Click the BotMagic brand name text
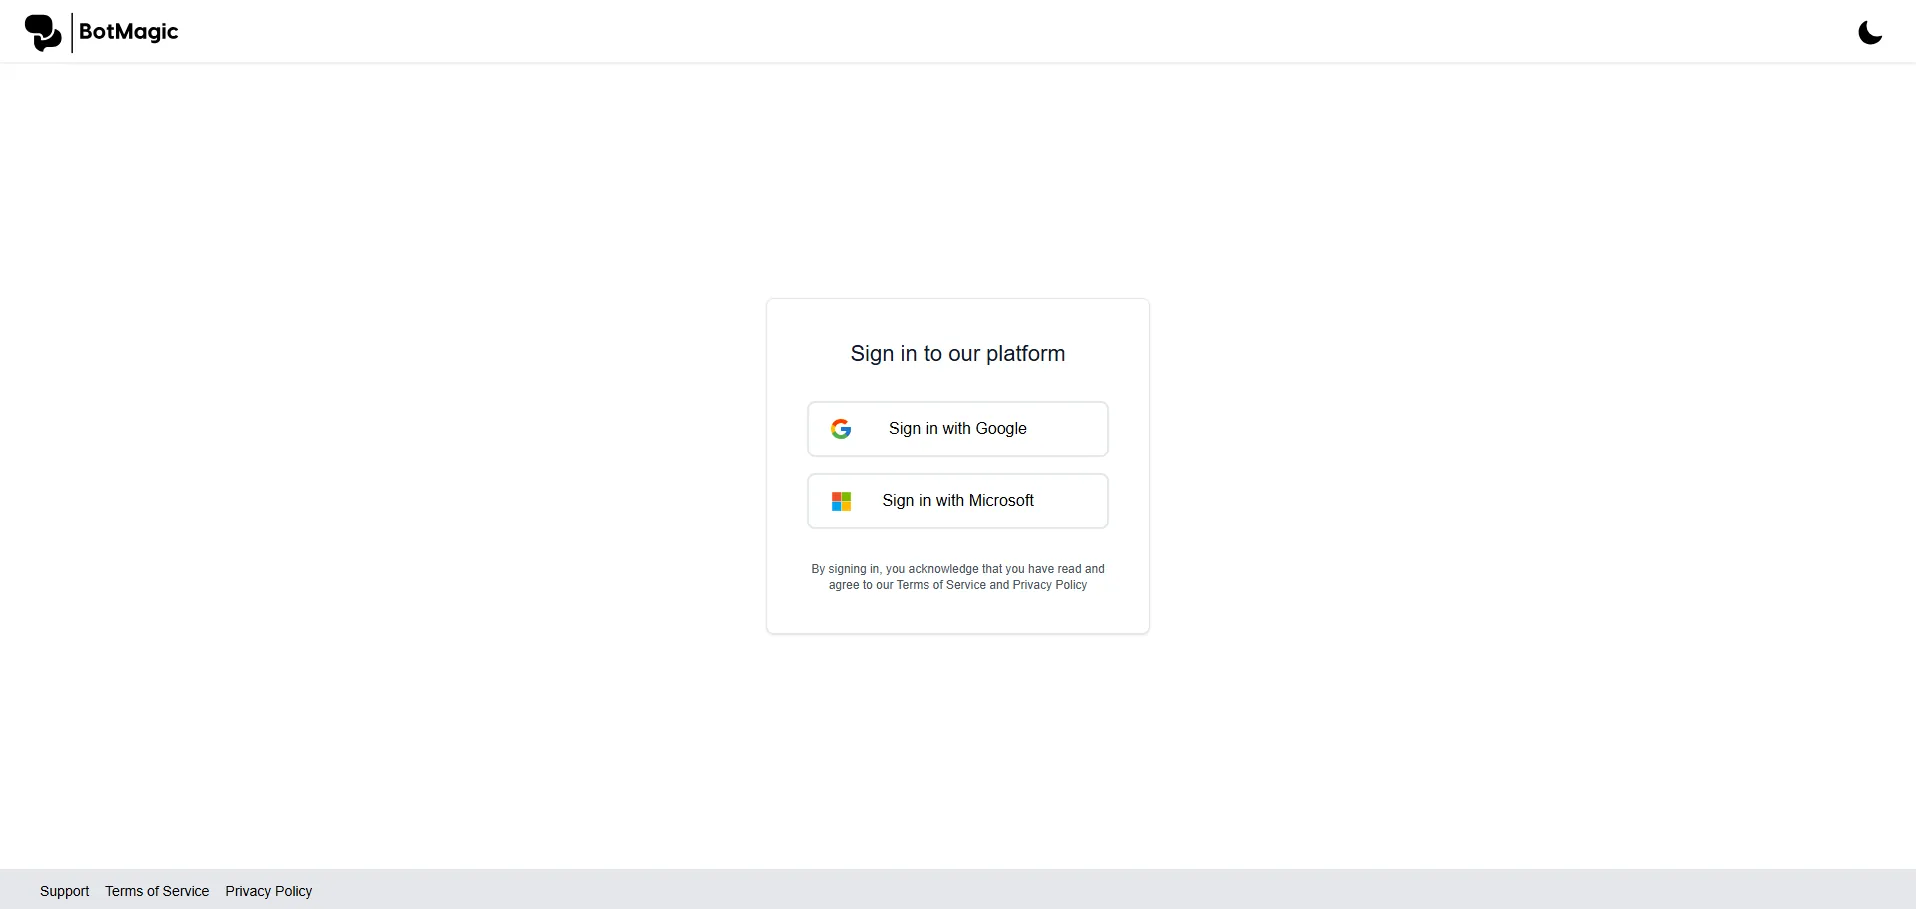 [128, 32]
